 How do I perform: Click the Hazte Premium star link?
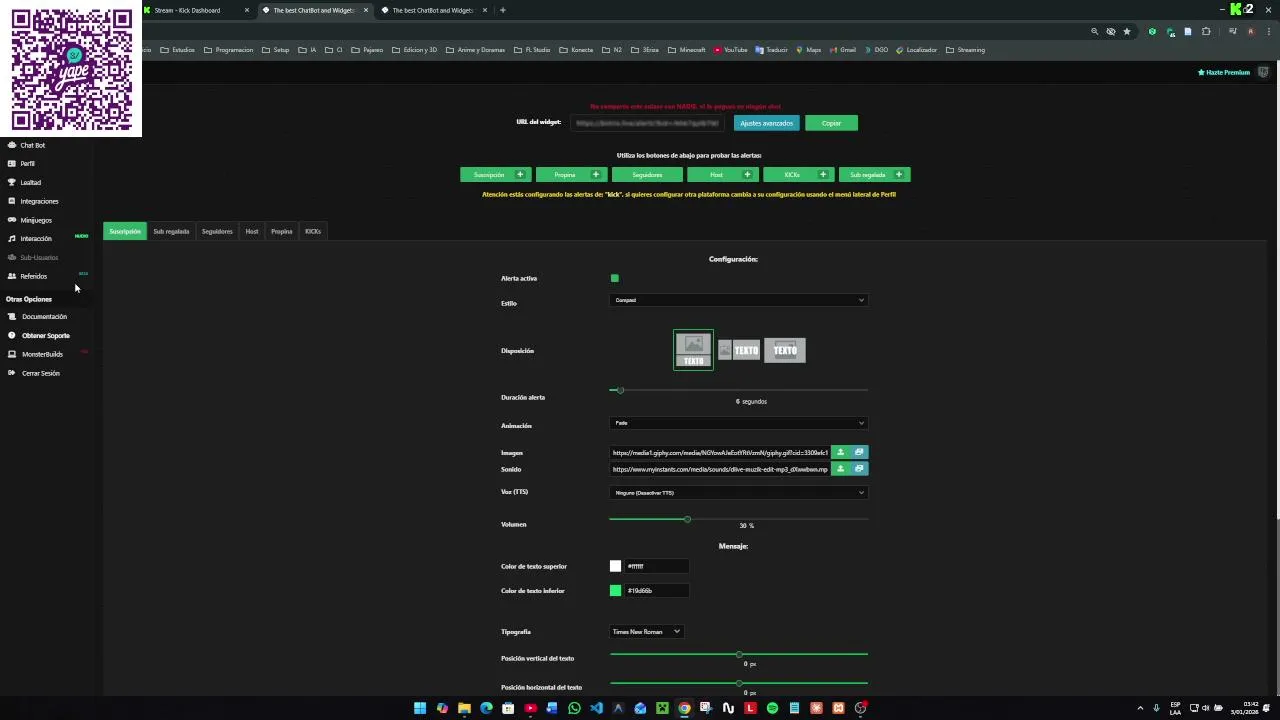pyautogui.click(x=1224, y=72)
